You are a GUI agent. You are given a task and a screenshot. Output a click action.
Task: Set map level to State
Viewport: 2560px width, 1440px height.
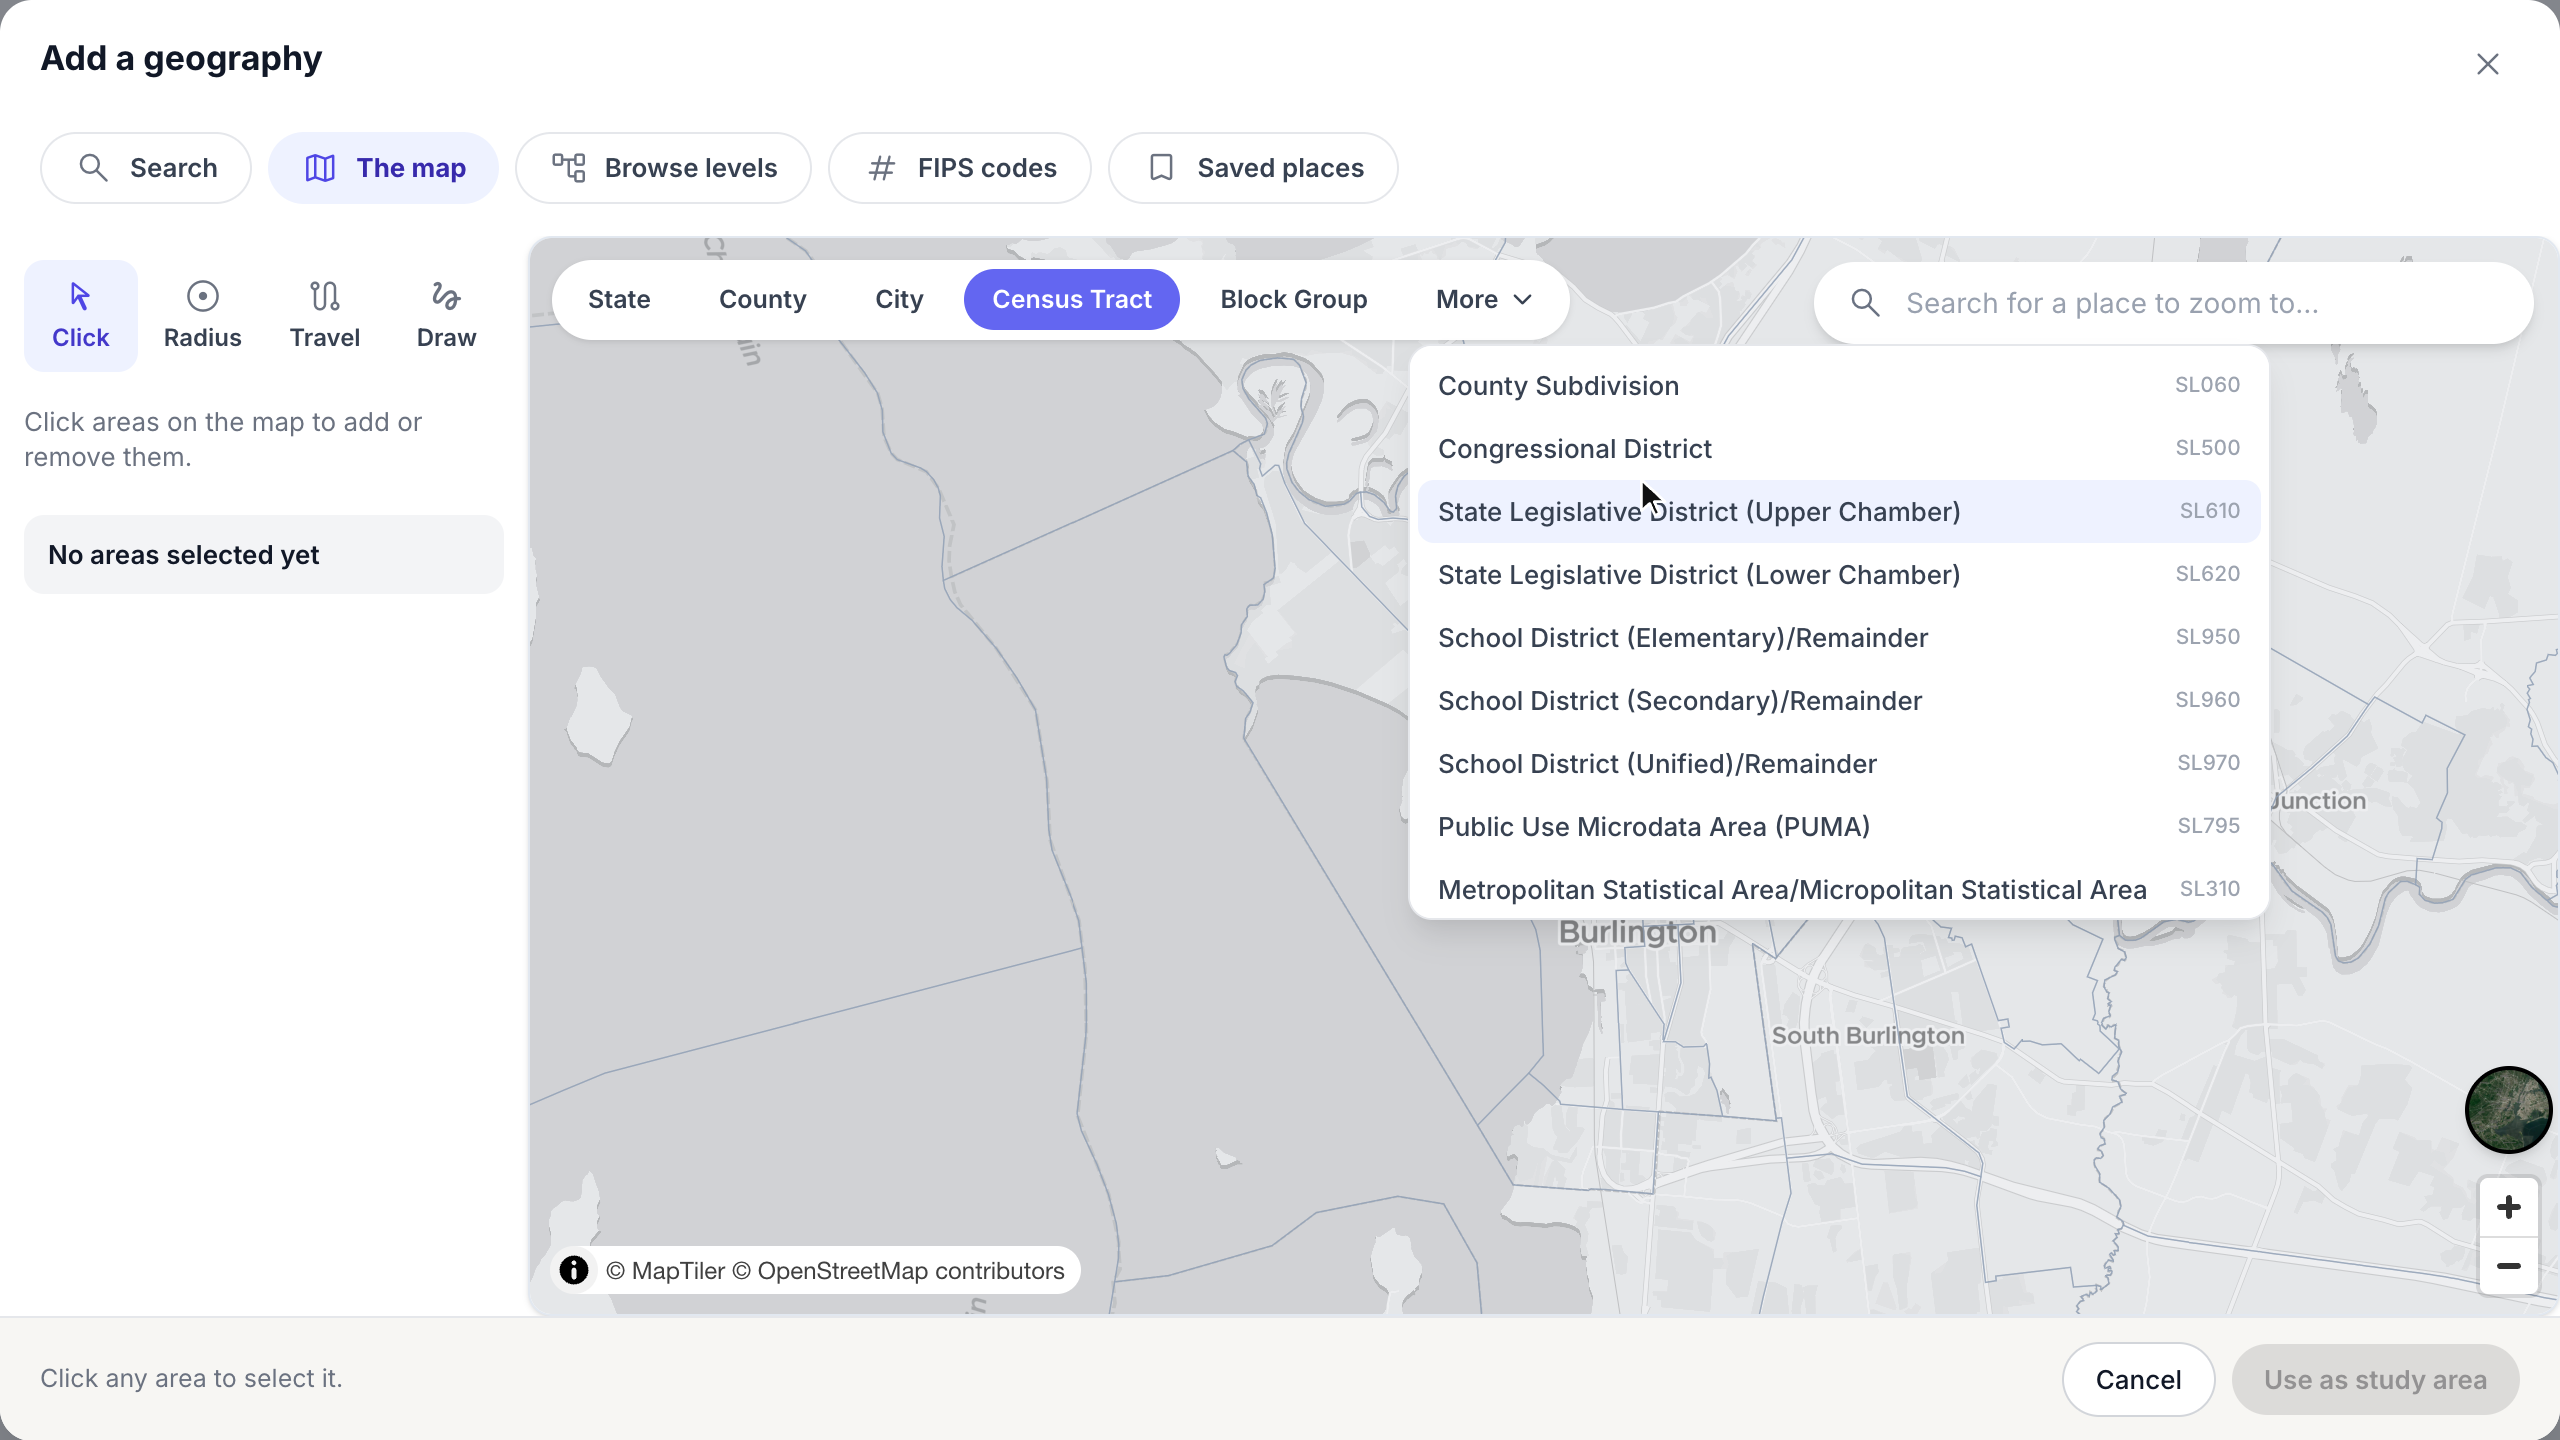(619, 299)
